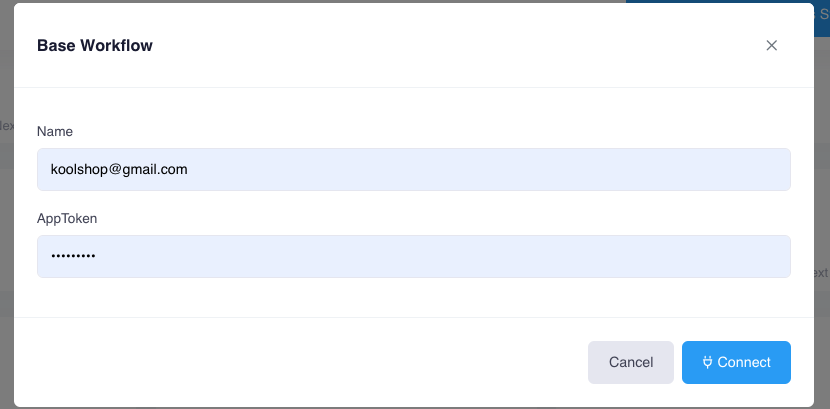Cancel the Base Workflow dialog
This screenshot has height=409, width=830.
point(630,362)
